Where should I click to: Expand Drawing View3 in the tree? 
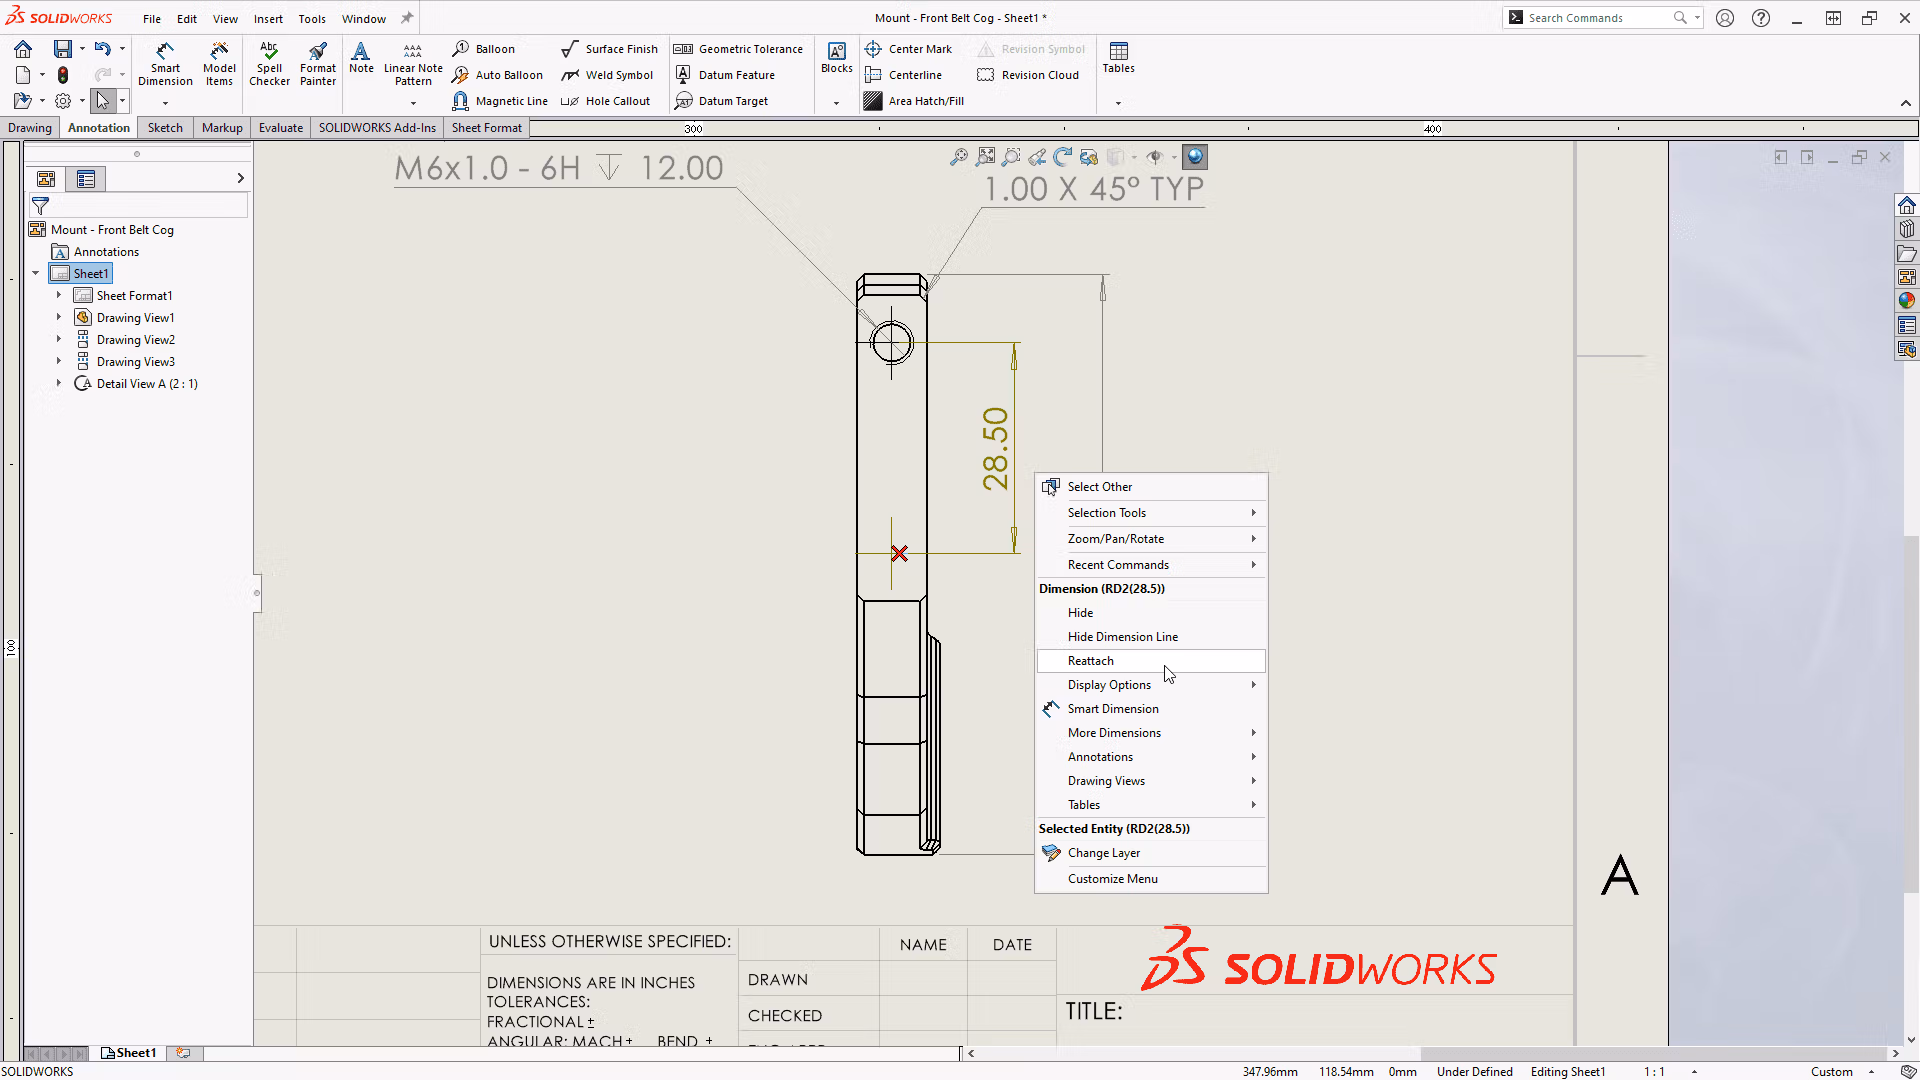59,362
